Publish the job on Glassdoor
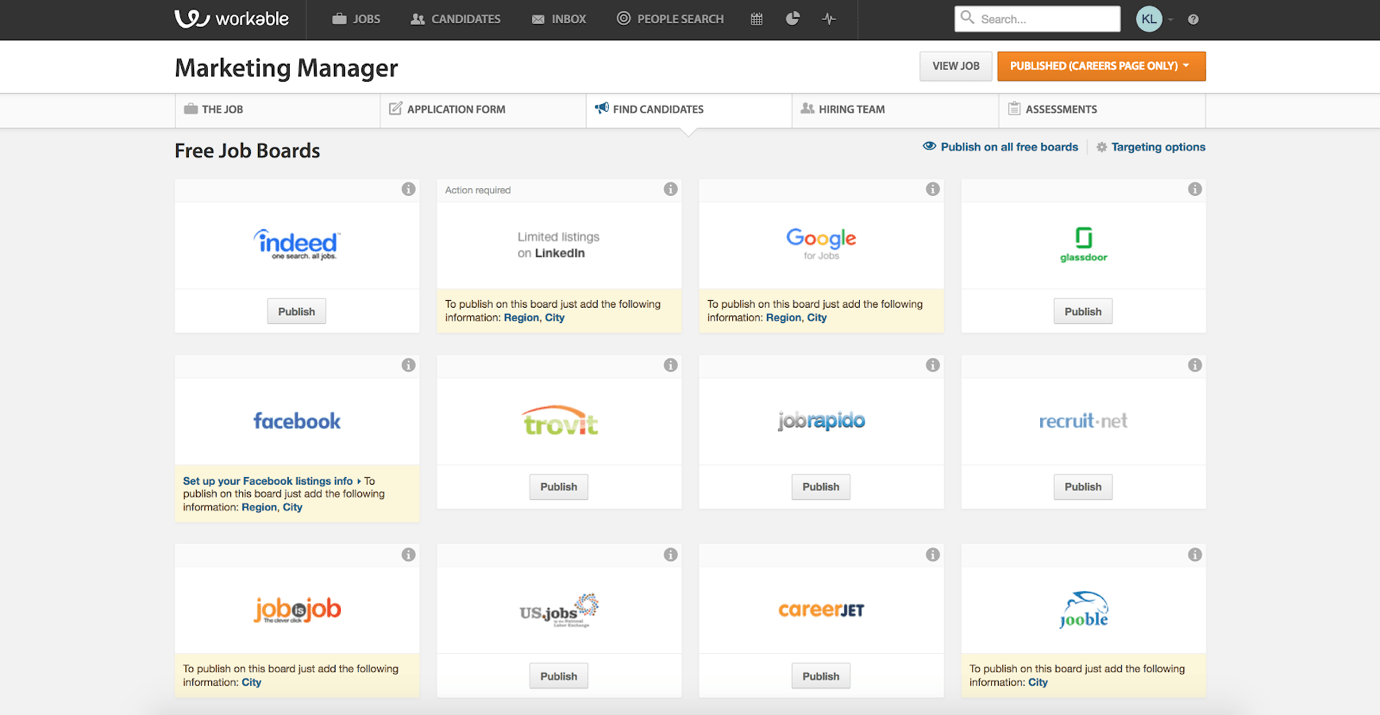 point(1083,312)
